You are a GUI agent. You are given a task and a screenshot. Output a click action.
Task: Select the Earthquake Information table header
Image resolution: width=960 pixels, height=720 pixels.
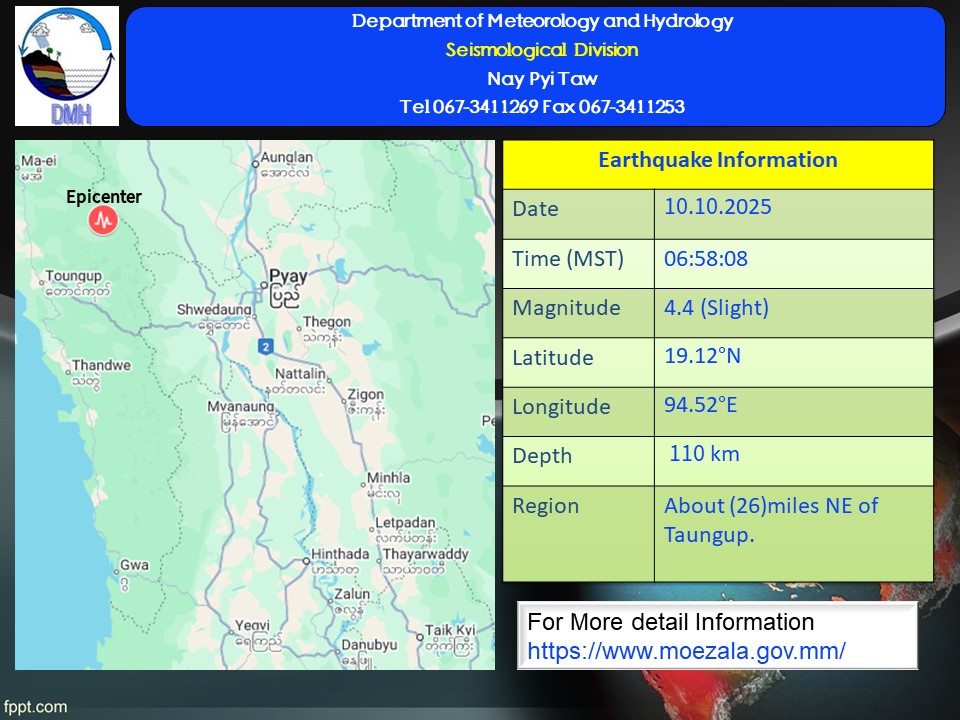(717, 160)
